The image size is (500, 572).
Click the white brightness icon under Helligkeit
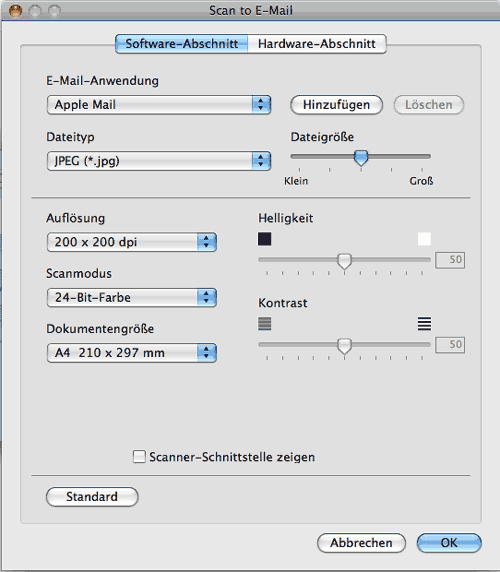pyautogui.click(x=424, y=239)
